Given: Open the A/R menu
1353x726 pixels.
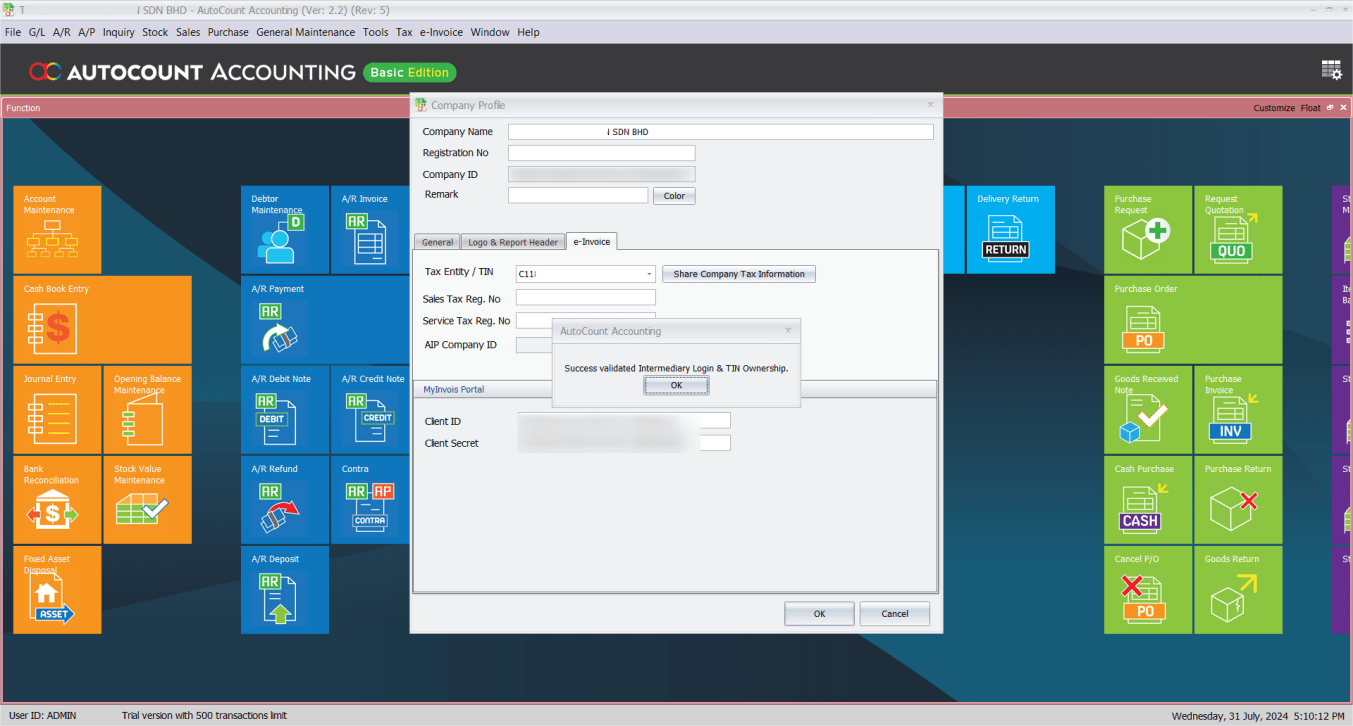Looking at the screenshot, I should click(62, 32).
